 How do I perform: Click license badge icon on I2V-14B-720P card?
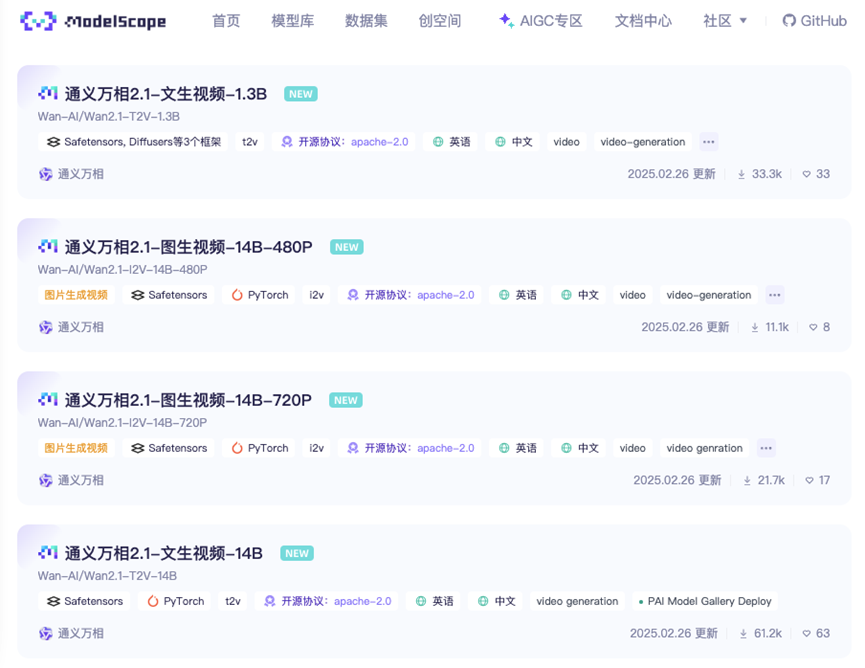tap(353, 448)
